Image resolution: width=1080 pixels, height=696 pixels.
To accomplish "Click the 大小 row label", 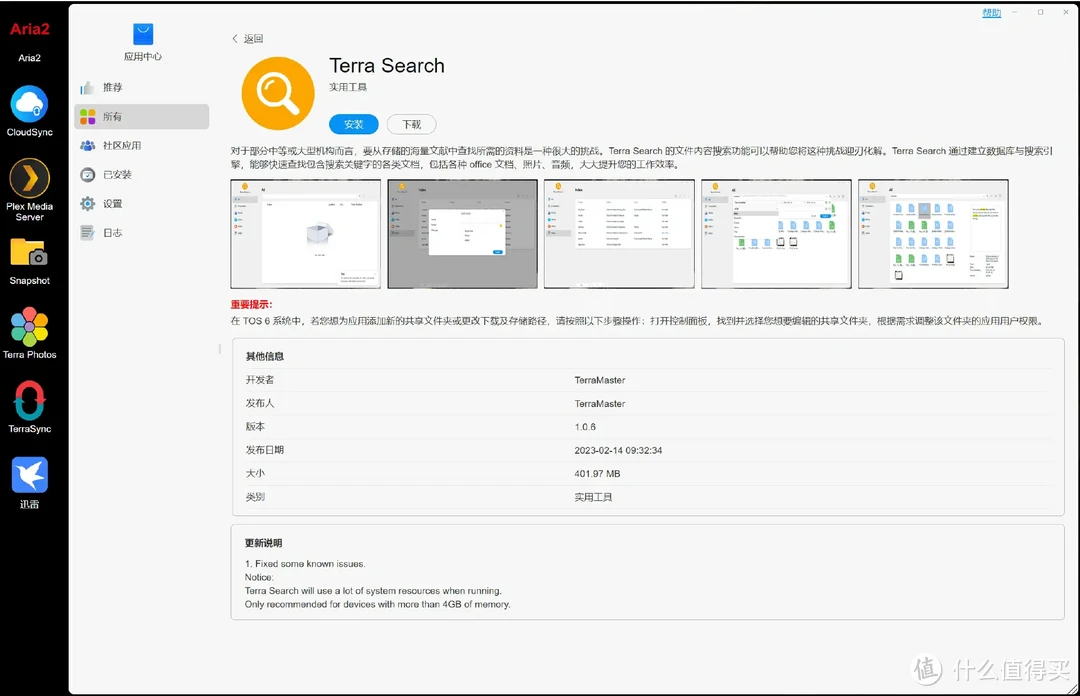I will (x=255, y=473).
